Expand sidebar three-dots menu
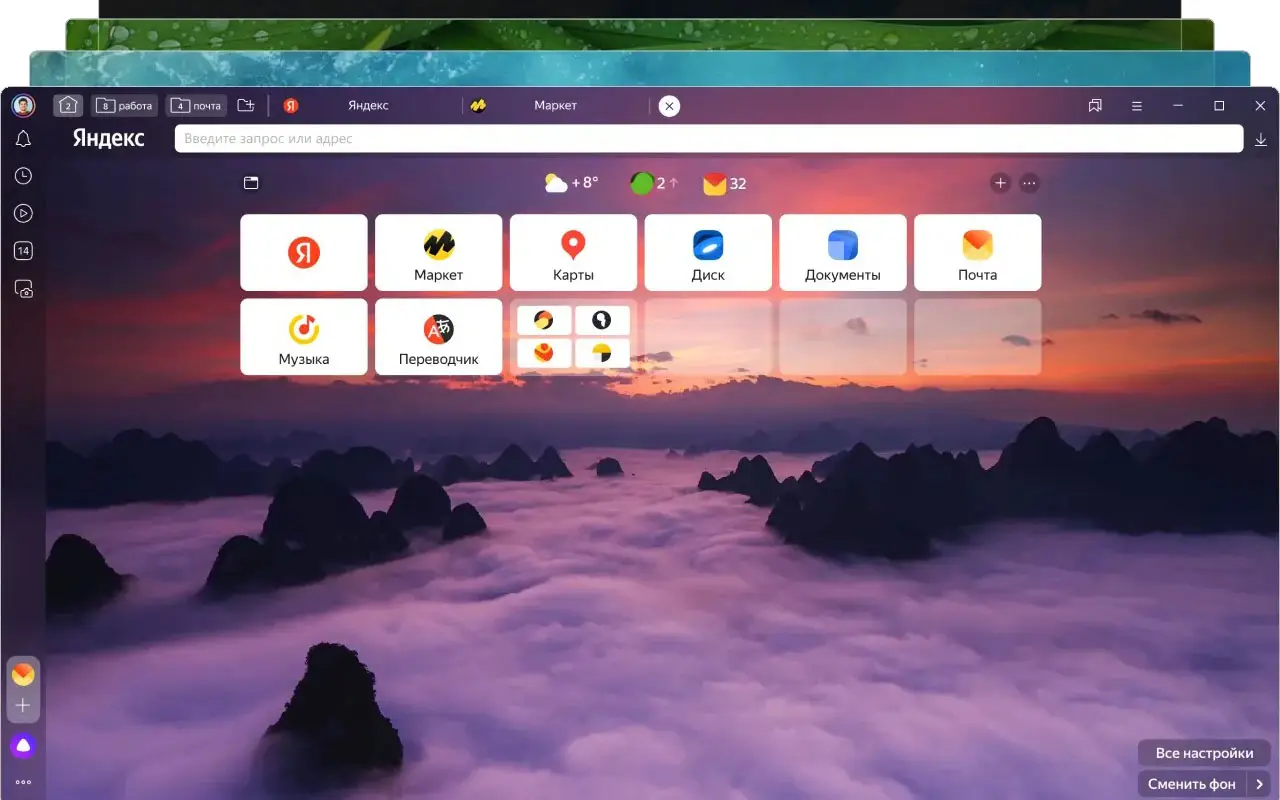The image size is (1280, 800). coord(23,782)
